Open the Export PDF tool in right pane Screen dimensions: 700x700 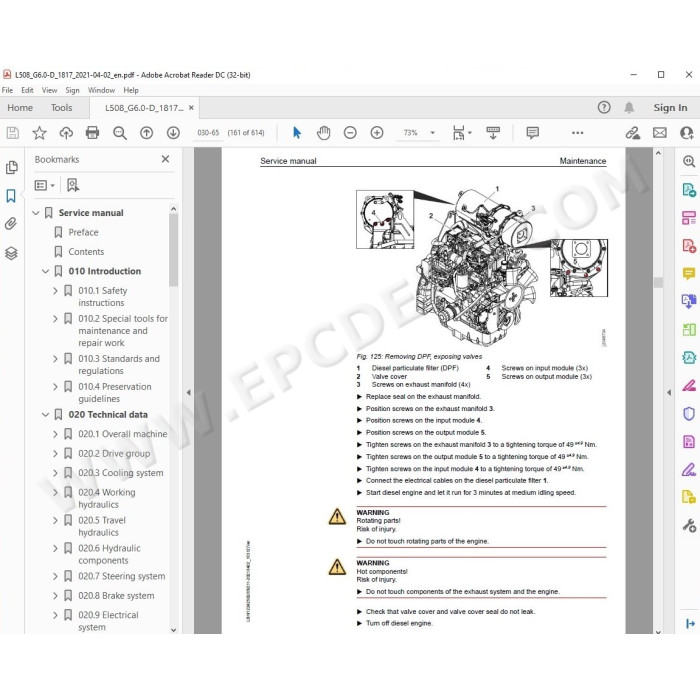pos(689,190)
